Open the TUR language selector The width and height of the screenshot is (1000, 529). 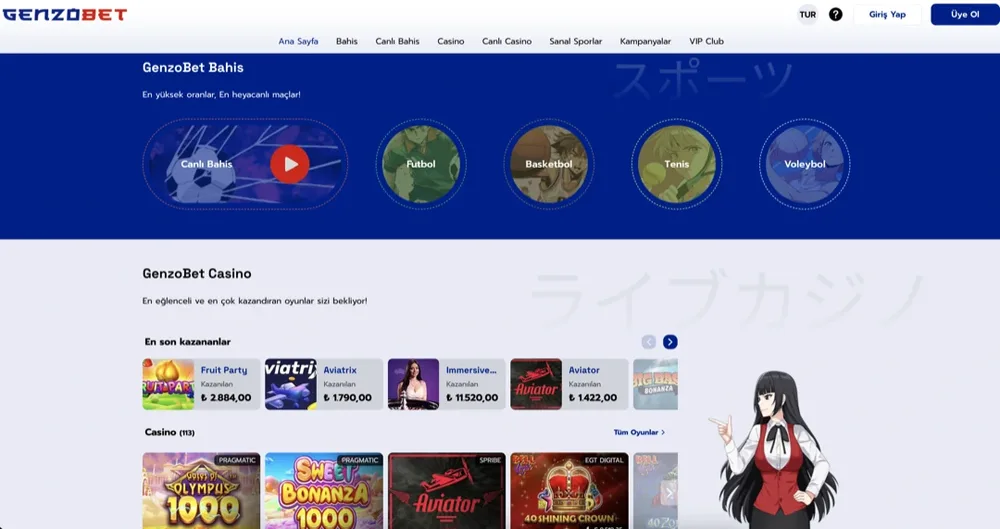click(x=808, y=14)
